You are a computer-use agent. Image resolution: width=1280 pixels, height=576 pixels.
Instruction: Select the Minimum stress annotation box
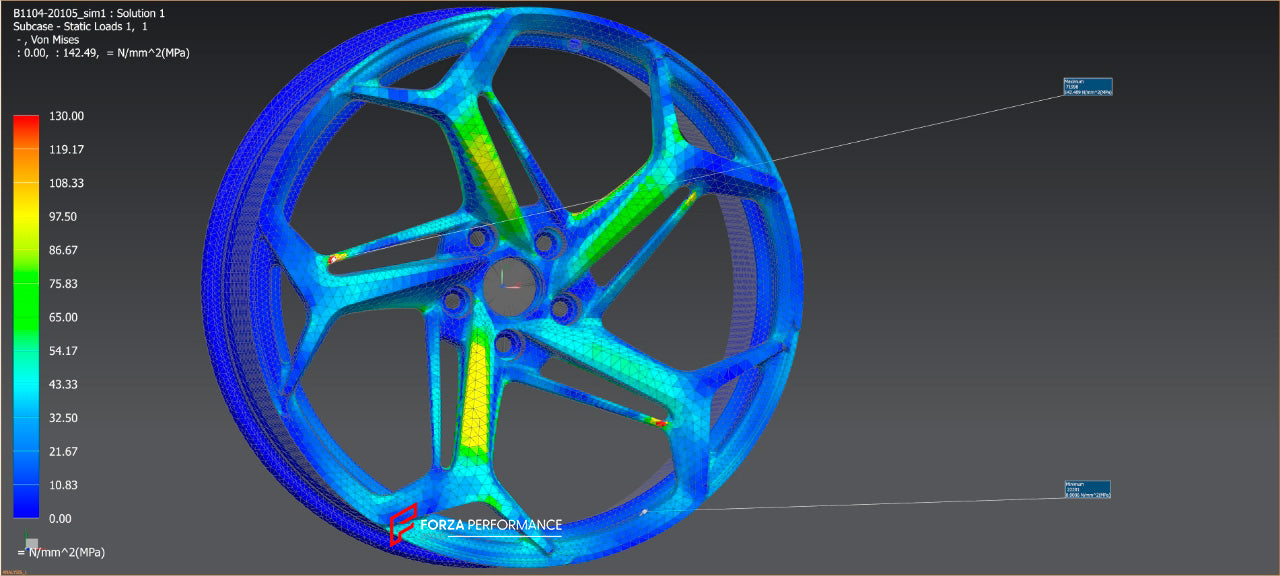(1090, 490)
